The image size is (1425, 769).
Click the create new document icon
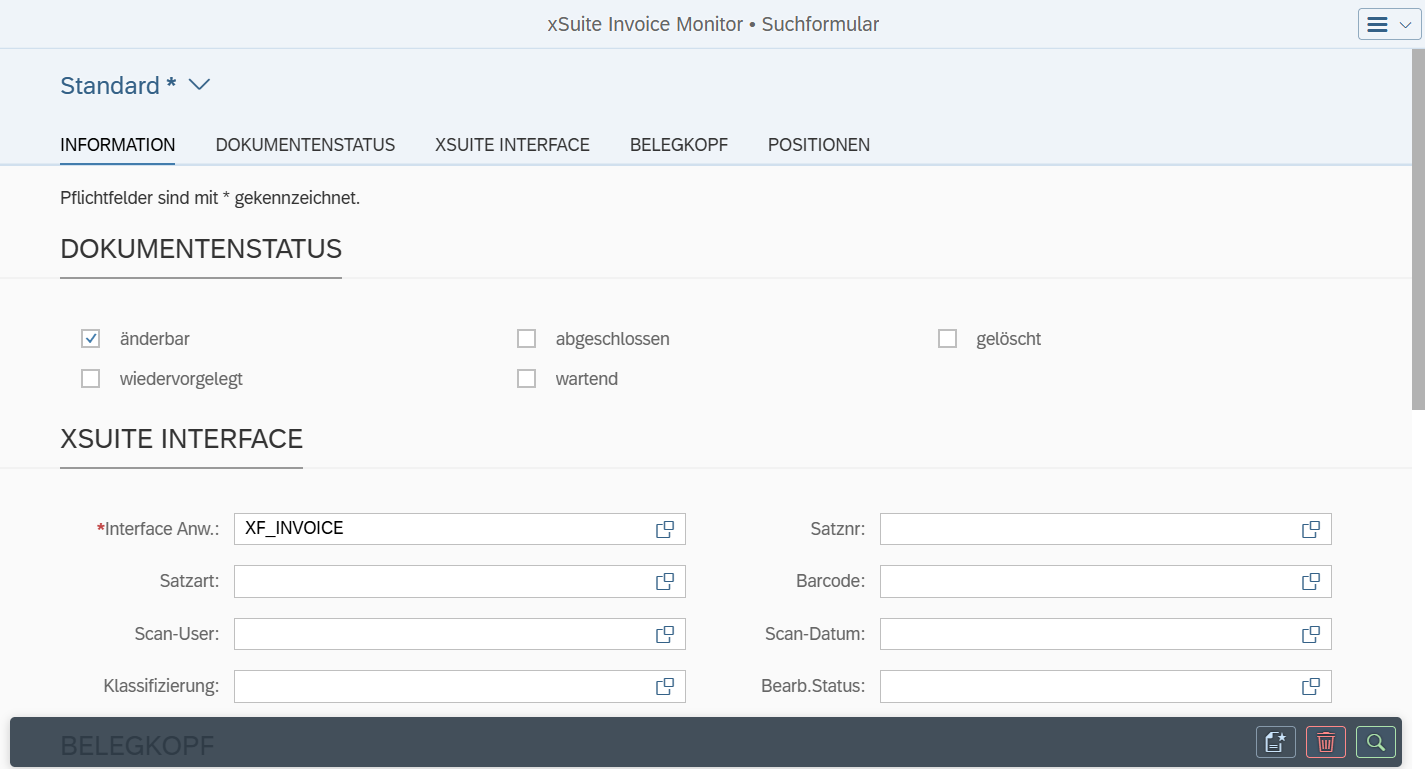1275,742
